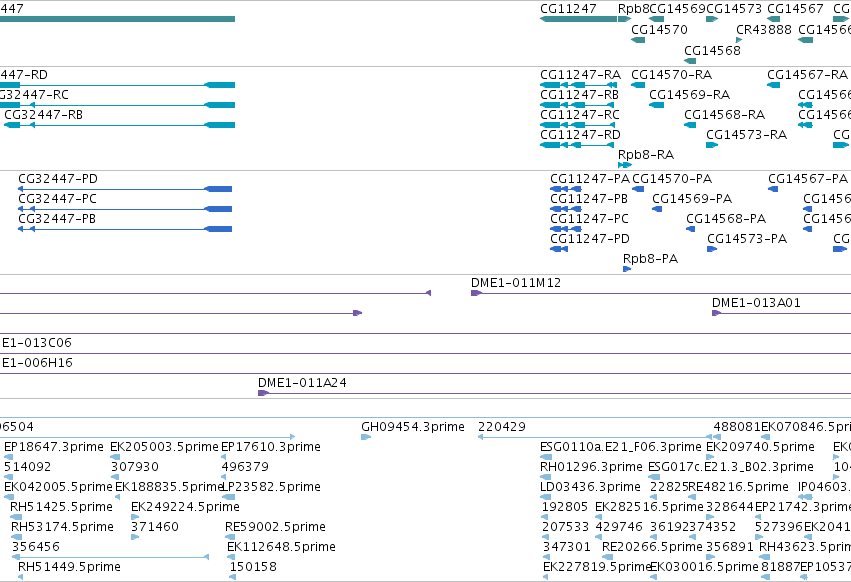The image size is (851, 582).
Task: Click the CG14570-PA protein label
Action: (672, 179)
